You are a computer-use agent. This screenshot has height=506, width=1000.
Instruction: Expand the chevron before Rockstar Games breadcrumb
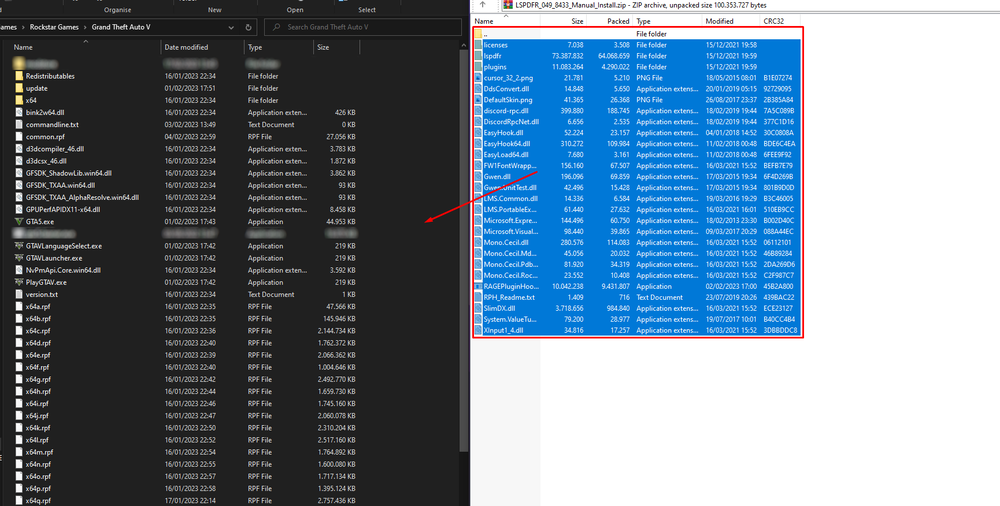point(24,27)
